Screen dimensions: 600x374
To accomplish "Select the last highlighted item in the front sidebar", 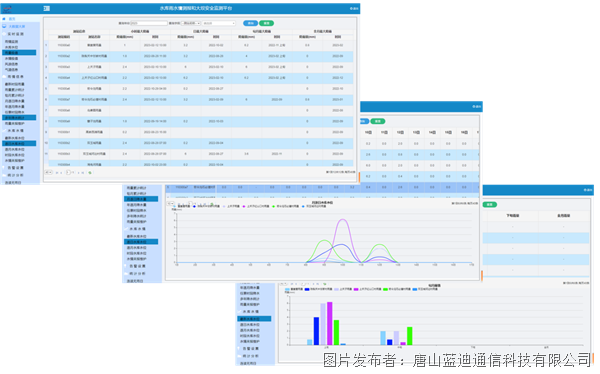I will click(x=19, y=144).
